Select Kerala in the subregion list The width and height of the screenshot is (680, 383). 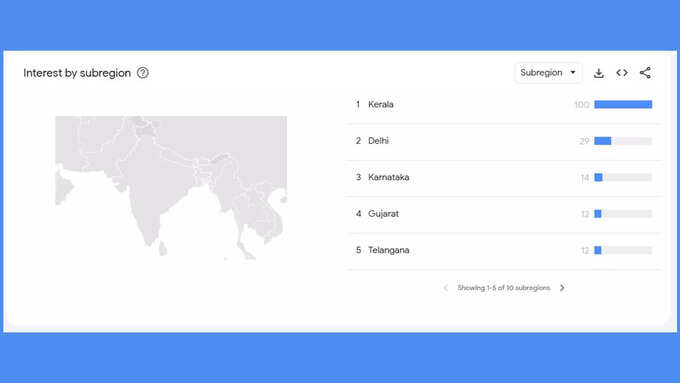pos(504,105)
